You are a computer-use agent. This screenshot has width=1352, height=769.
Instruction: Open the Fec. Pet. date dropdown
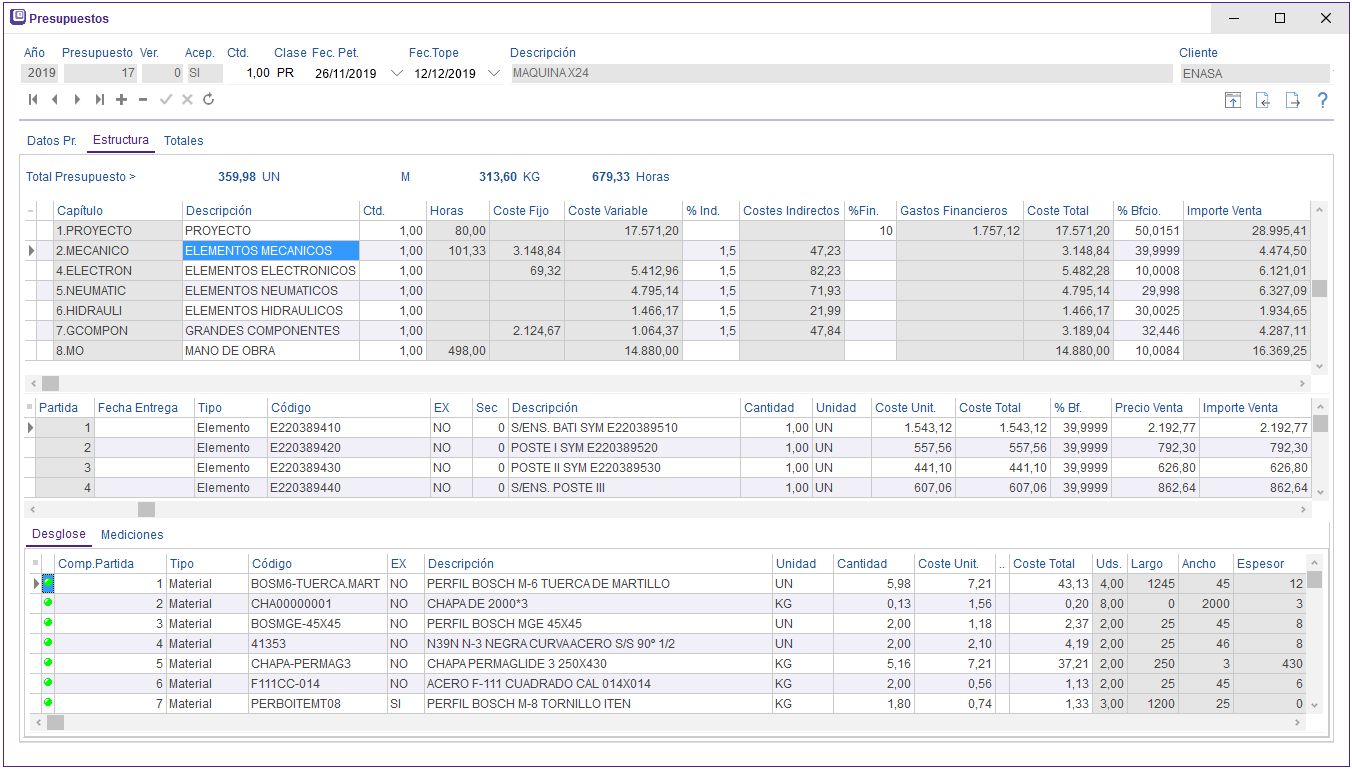(x=396, y=74)
